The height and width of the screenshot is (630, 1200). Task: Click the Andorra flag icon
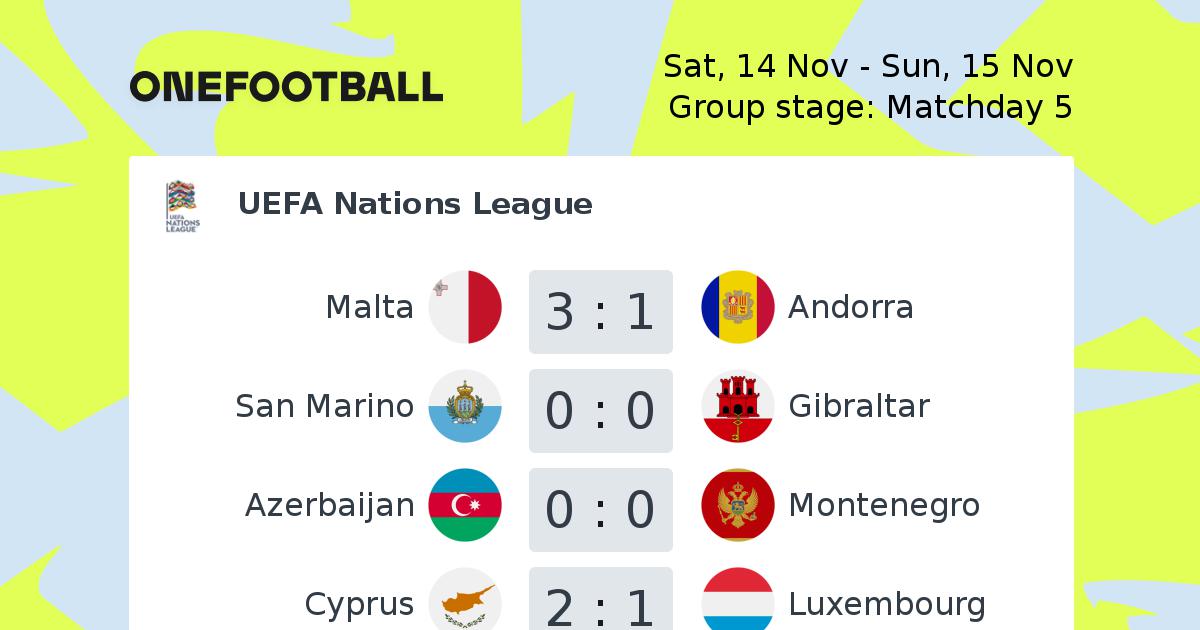[738, 307]
